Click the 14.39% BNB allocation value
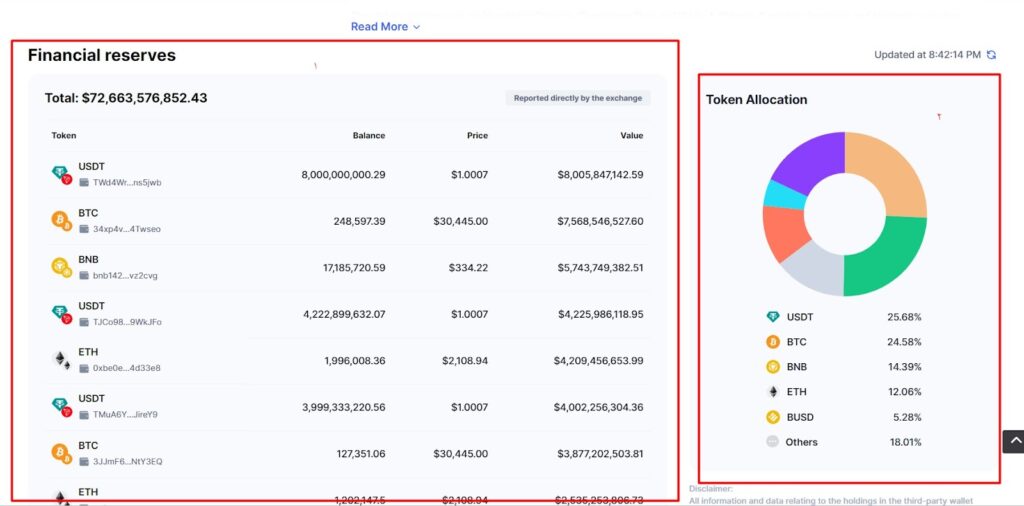This screenshot has width=1024, height=506. (904, 367)
